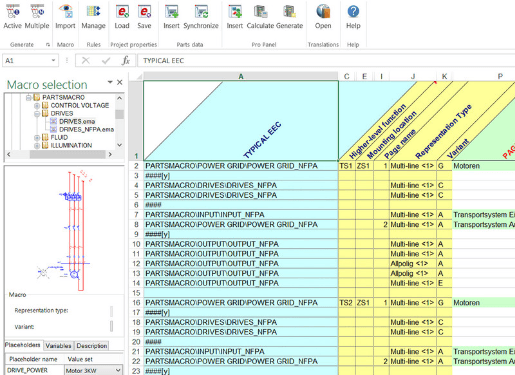Click the formula bar input
Screen dimensions: 515x375
(327, 60)
